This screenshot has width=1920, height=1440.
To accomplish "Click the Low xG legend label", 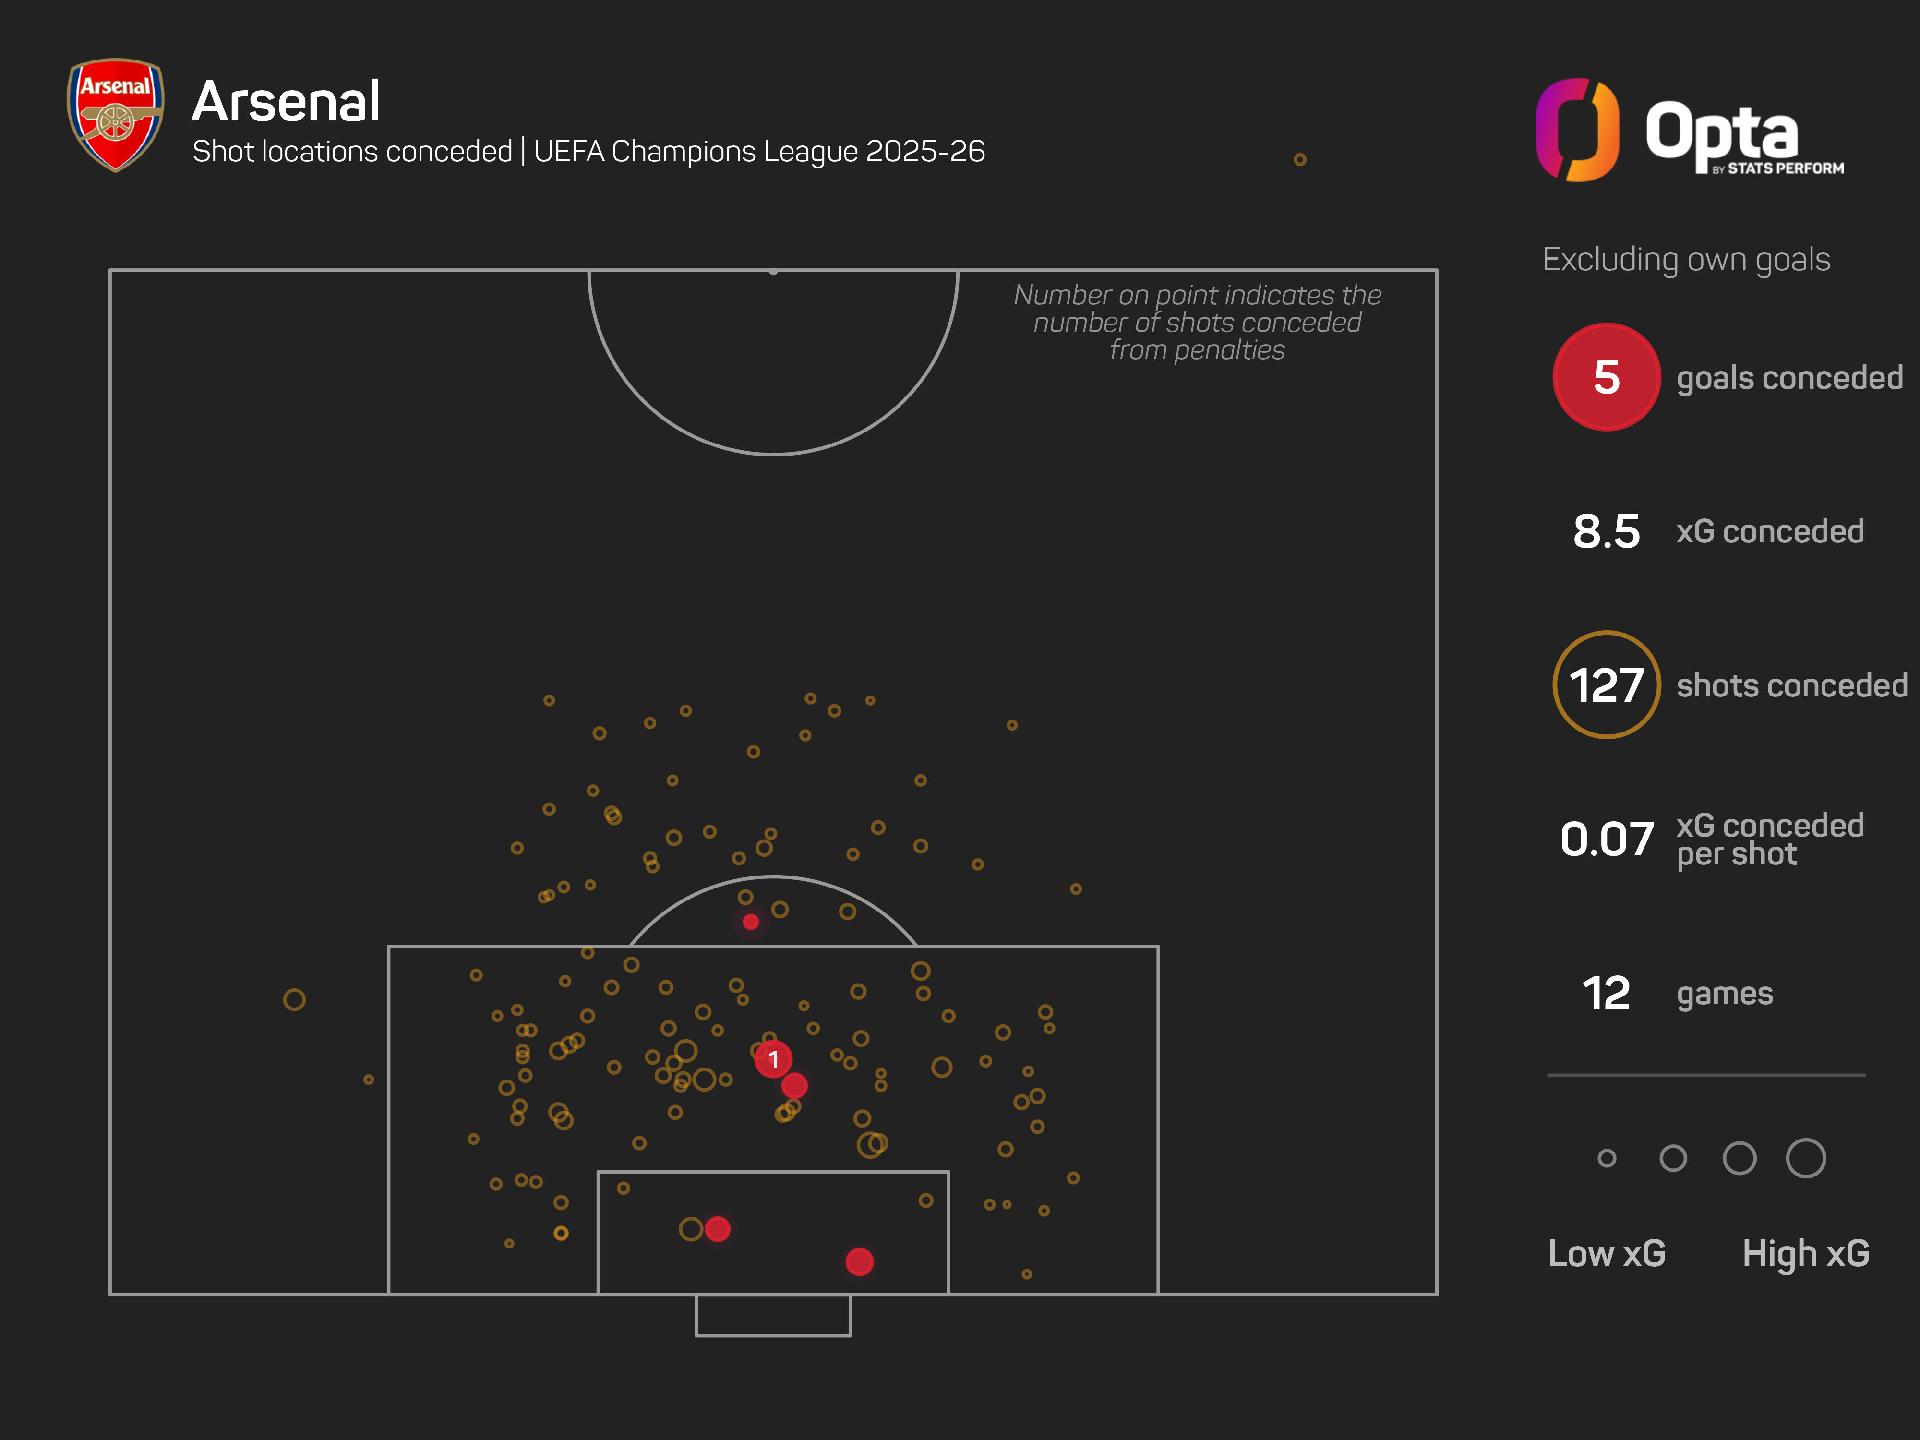I will pyautogui.click(x=1606, y=1253).
